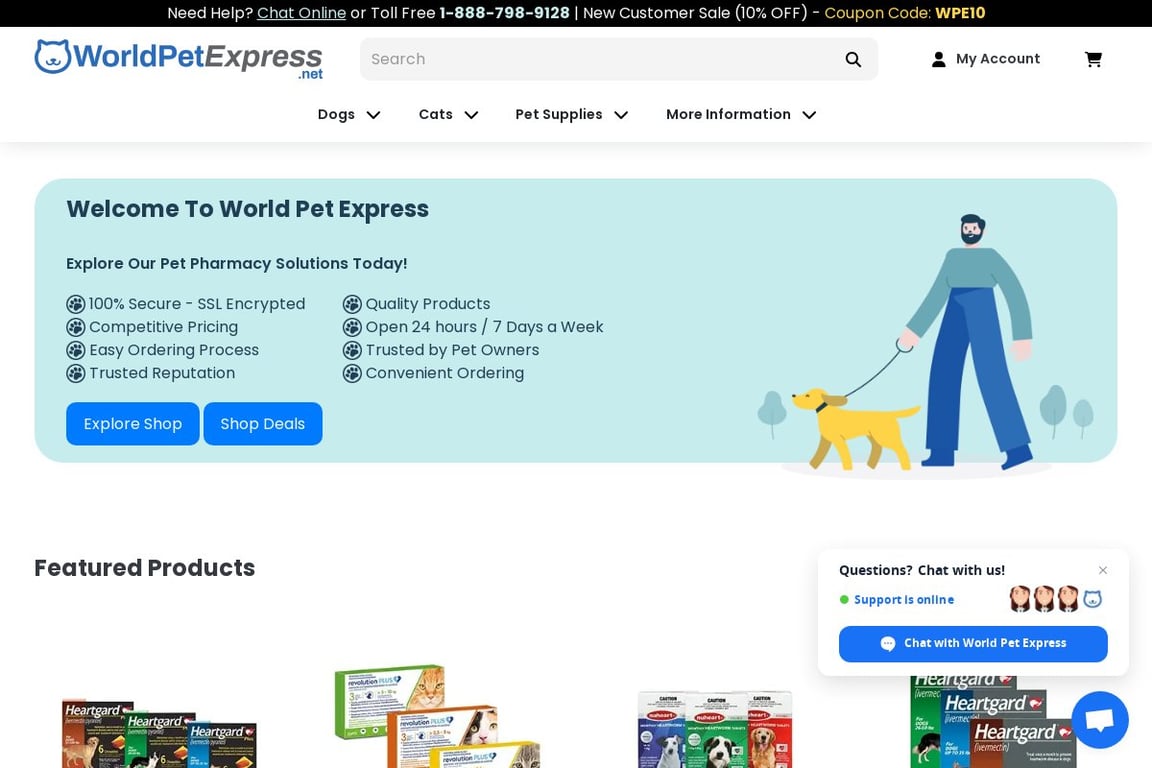This screenshot has width=1152, height=768.
Task: Click Support is online text
Action: (x=904, y=600)
